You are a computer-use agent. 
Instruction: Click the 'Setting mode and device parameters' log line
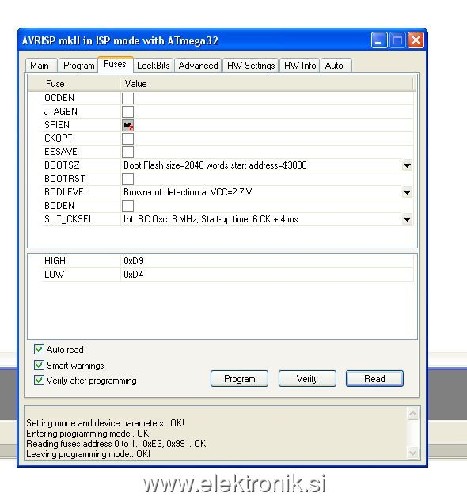click(105, 423)
